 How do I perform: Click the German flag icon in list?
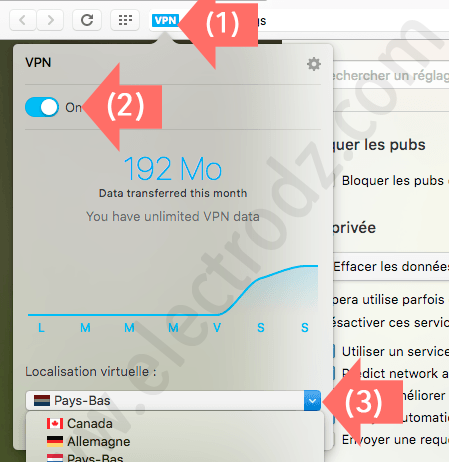(x=55, y=441)
